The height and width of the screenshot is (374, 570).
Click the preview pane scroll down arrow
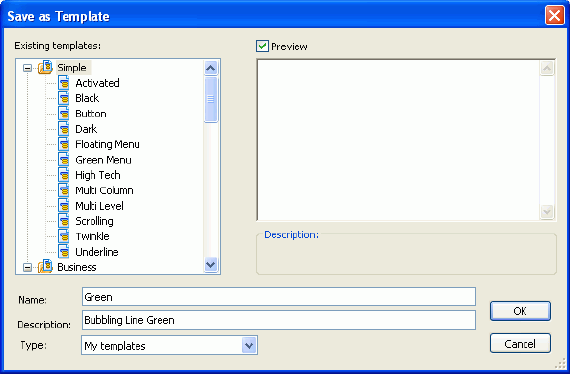coord(547,212)
